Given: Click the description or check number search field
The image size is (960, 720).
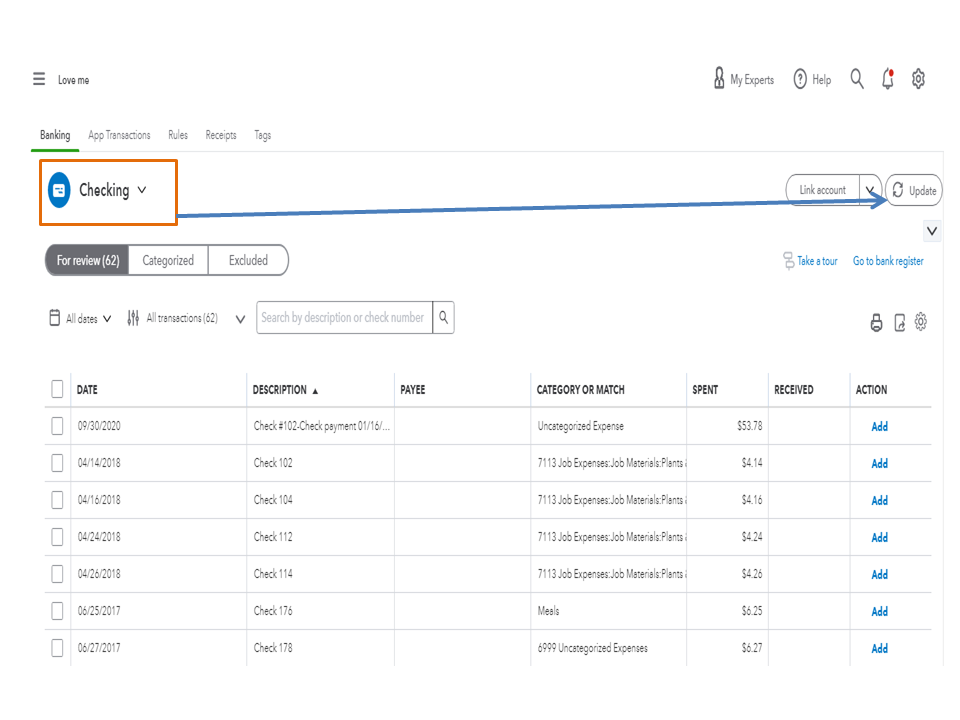Looking at the screenshot, I should click(343, 318).
